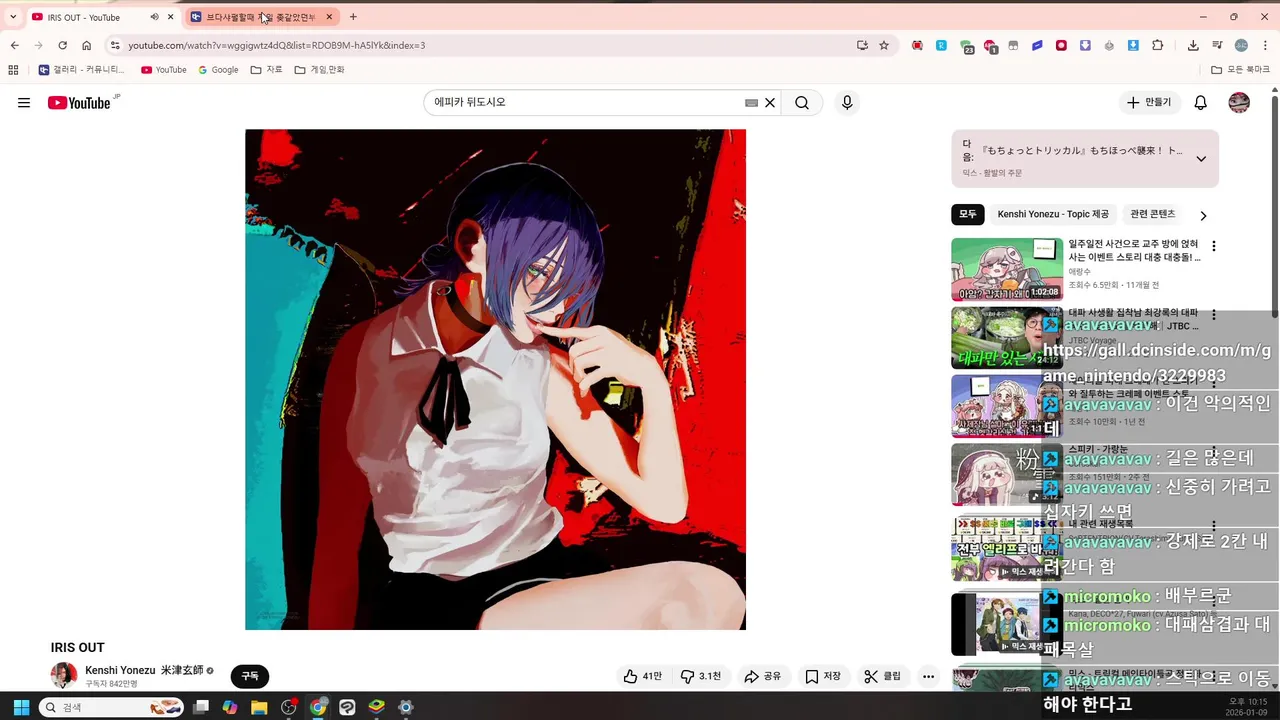This screenshot has height=720, width=1280.
Task: Open Windows Task View from taskbar
Action: click(x=201, y=707)
